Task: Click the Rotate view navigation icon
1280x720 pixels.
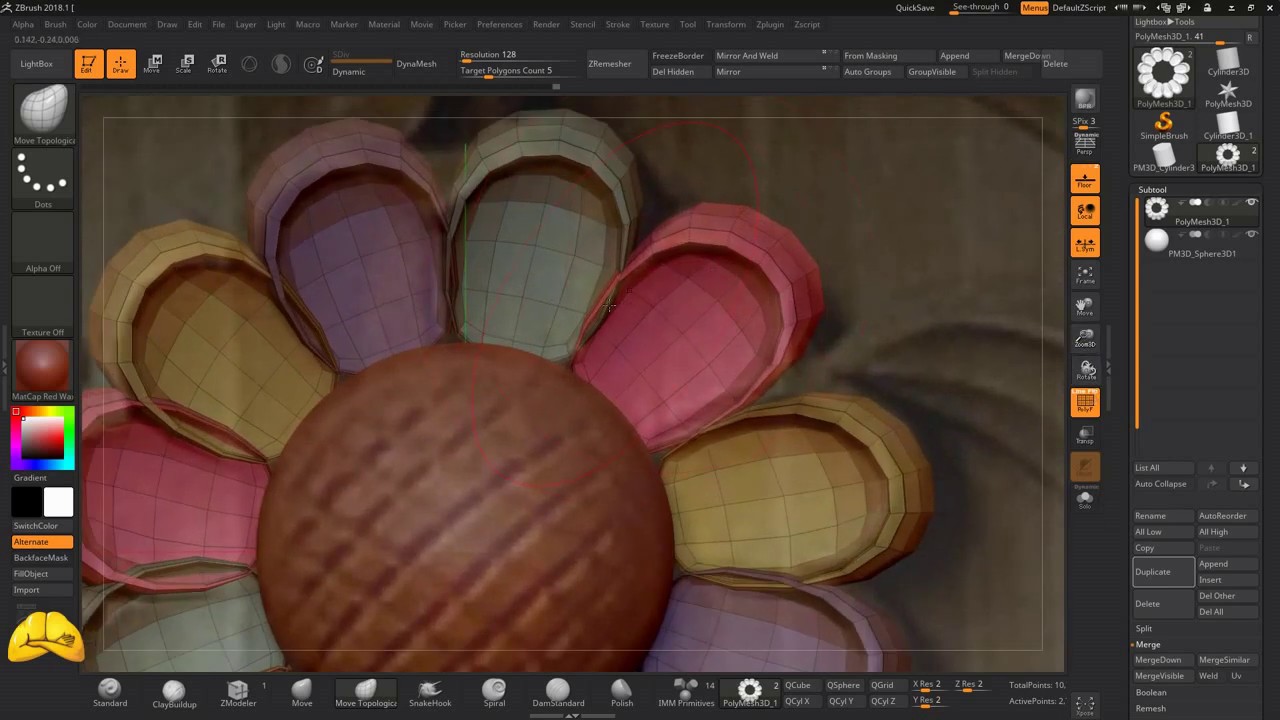Action: (x=1085, y=371)
